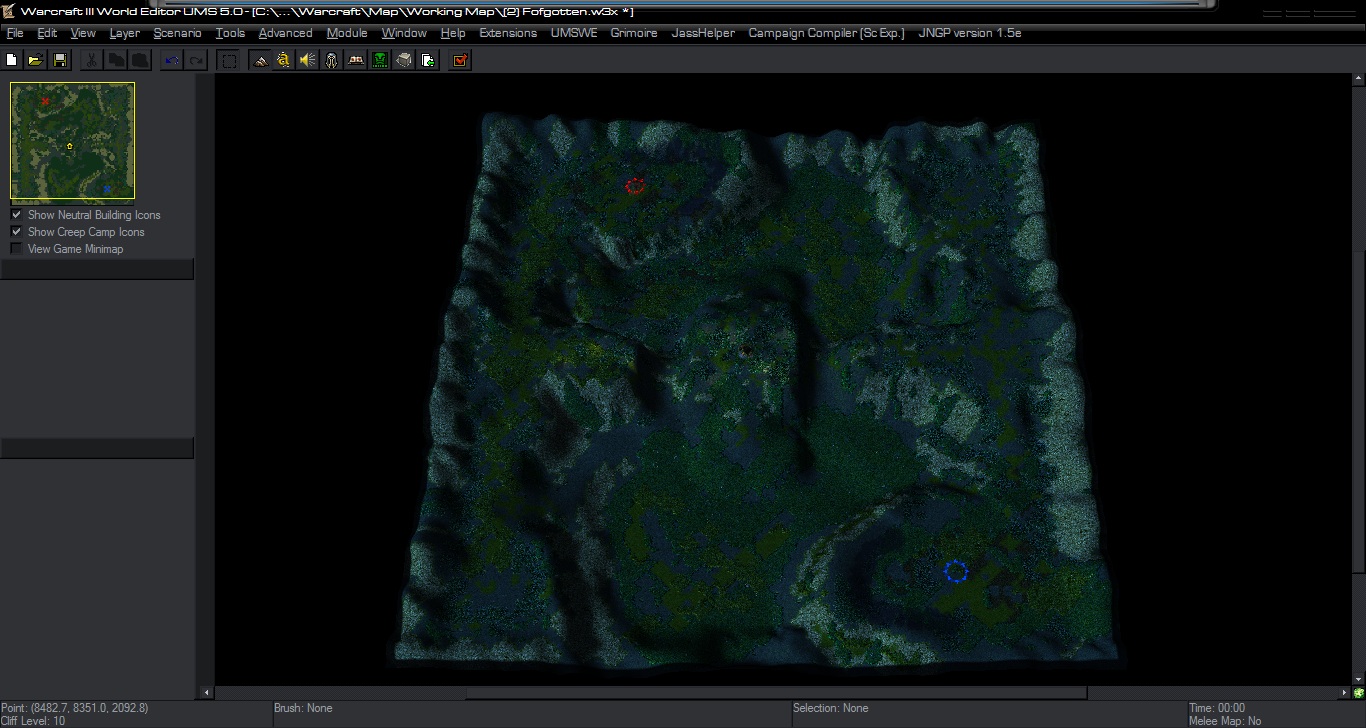Click the 'Time: 00:00' status text
The width and height of the screenshot is (1366, 728).
coord(1217,708)
